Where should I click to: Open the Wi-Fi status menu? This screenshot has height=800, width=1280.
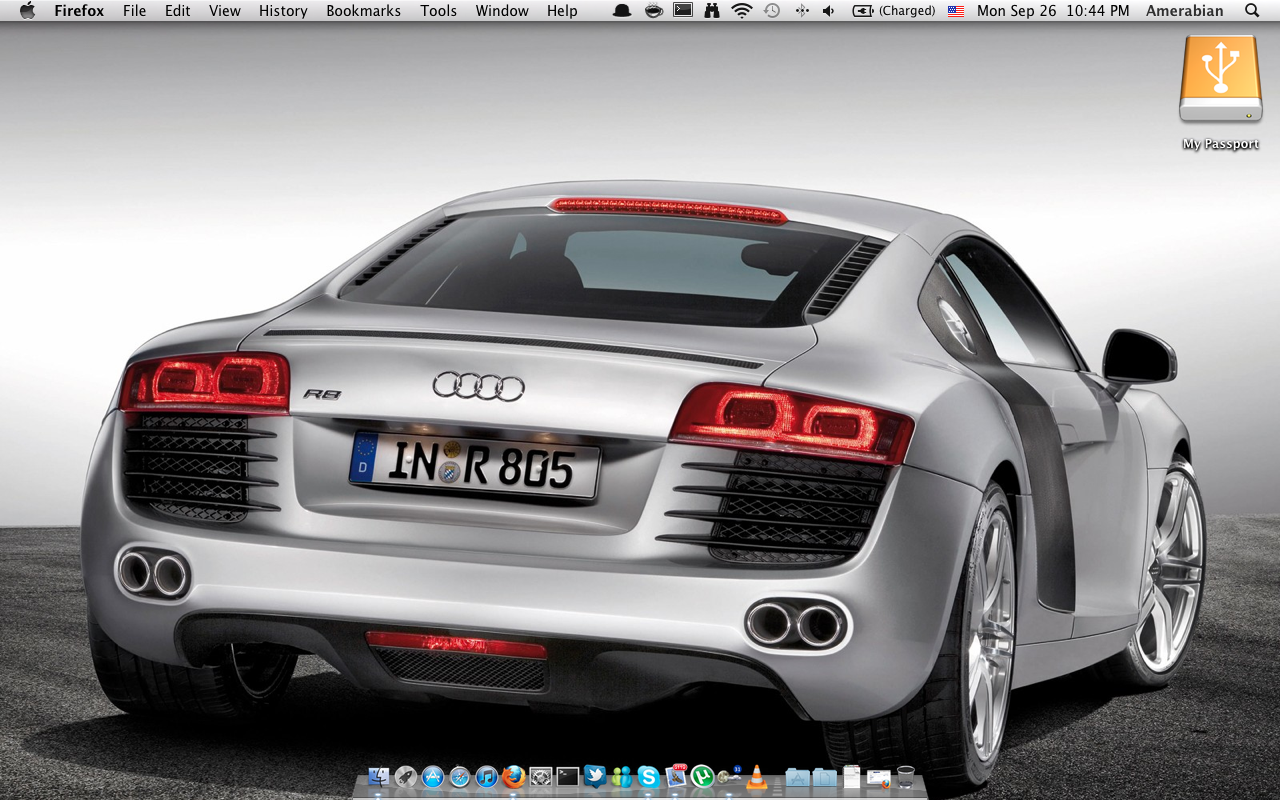coord(742,11)
